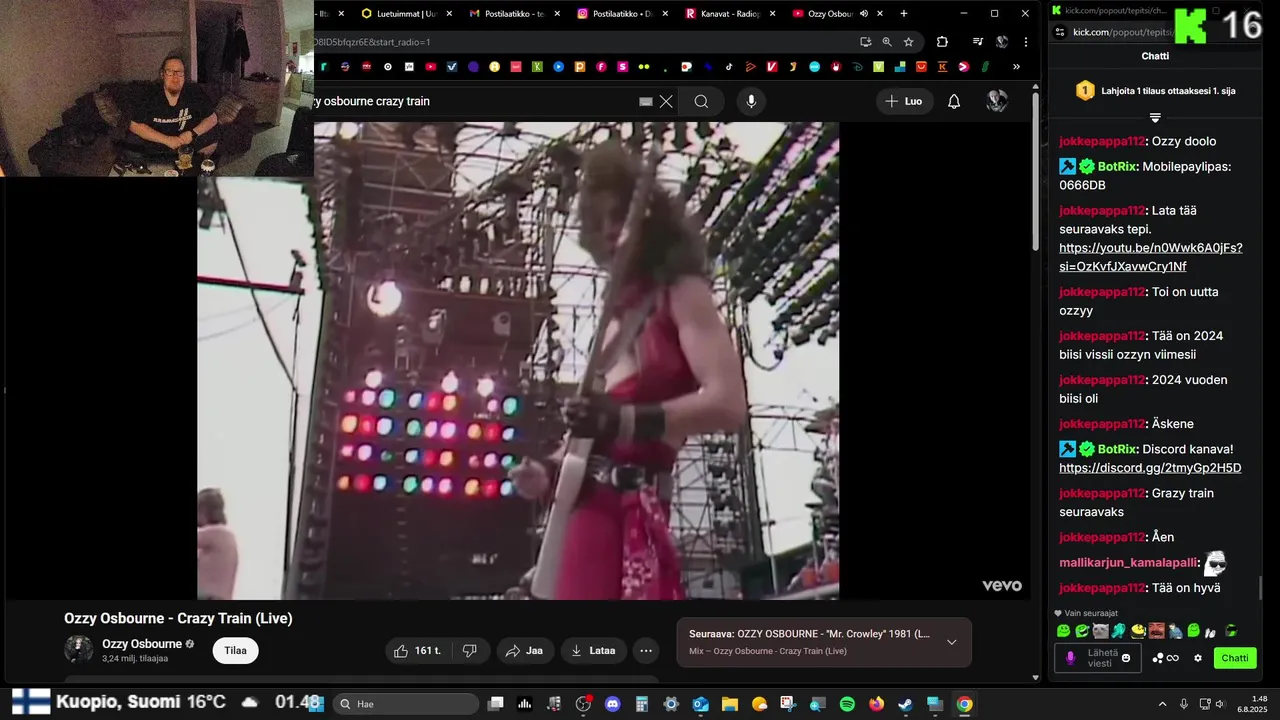Insert the cat emote from quick emotes
The image size is (1280, 720).
pyautogui.click(x=1101, y=631)
